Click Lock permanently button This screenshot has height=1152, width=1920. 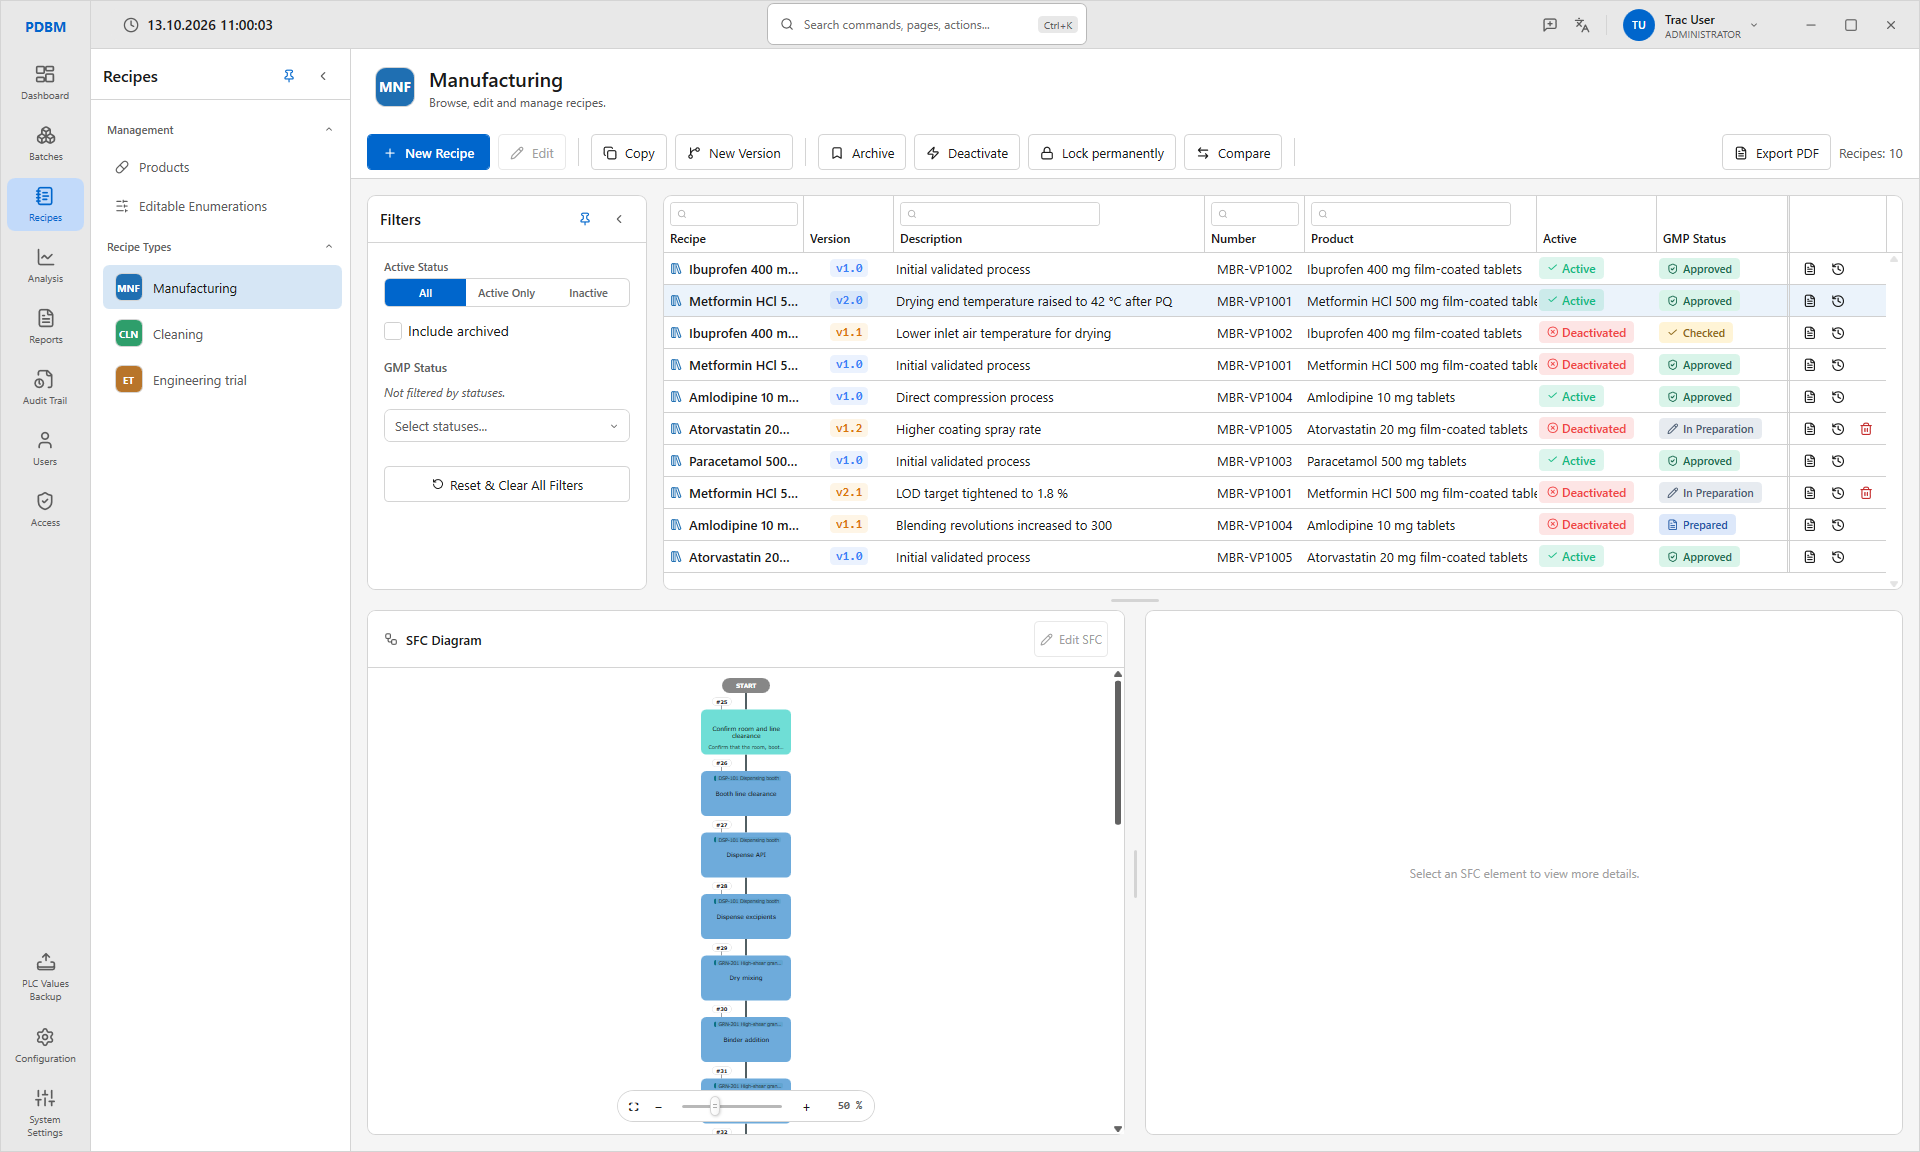[1101, 153]
